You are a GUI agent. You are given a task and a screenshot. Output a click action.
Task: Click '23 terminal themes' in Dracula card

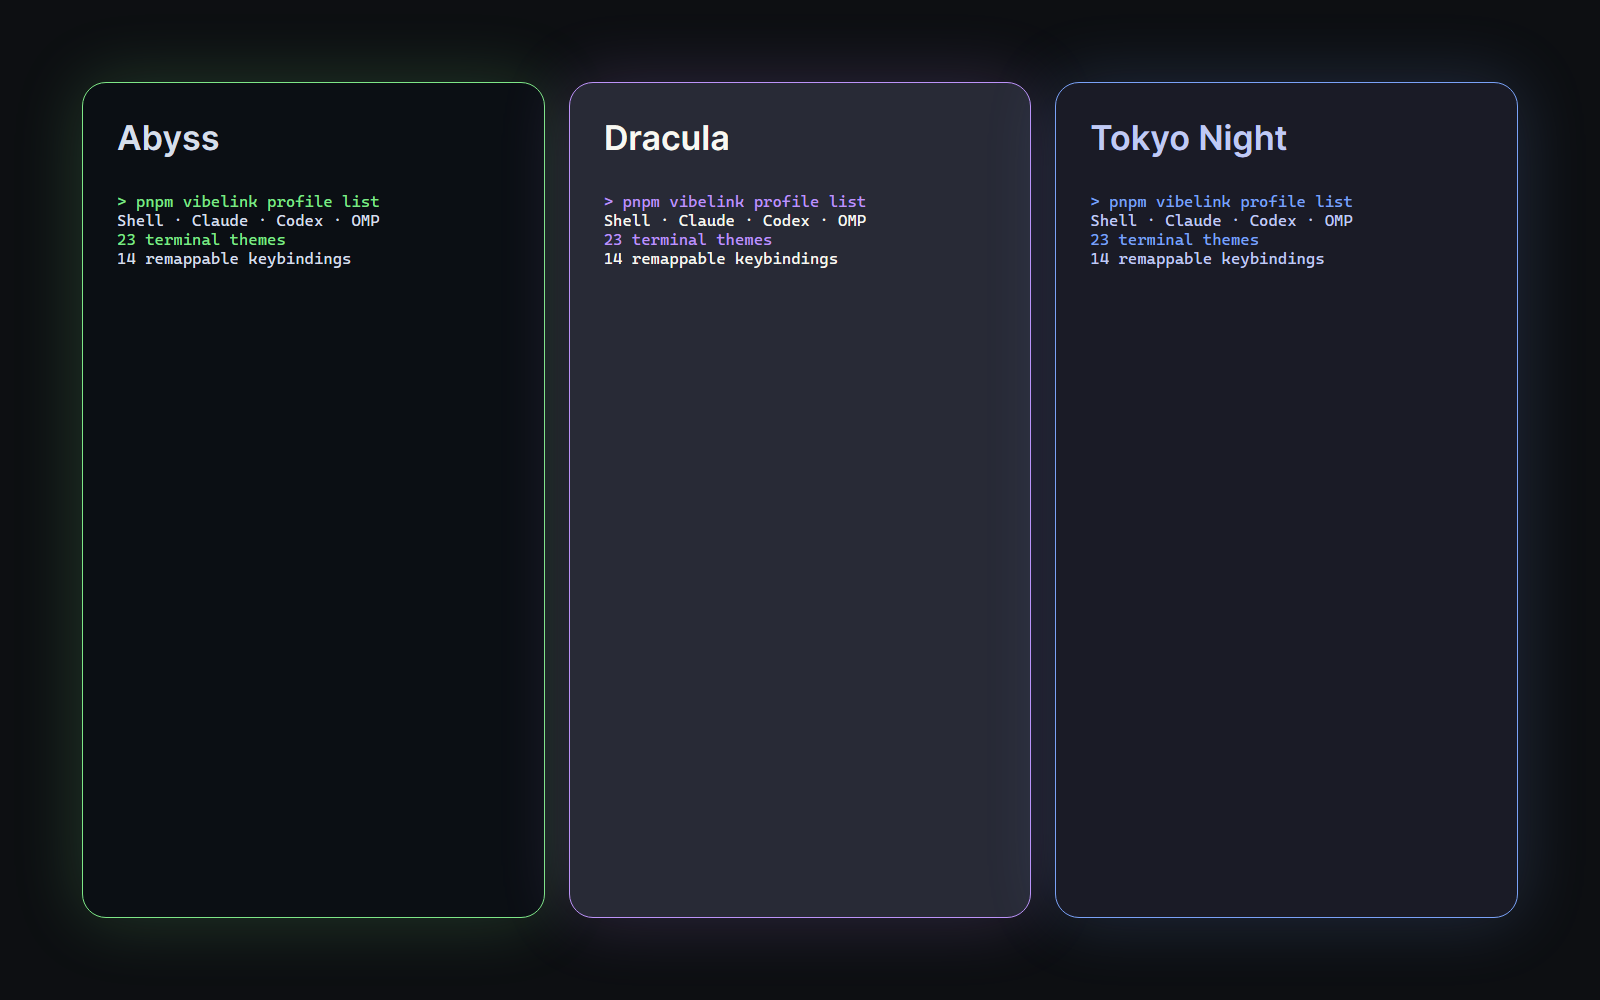(688, 240)
